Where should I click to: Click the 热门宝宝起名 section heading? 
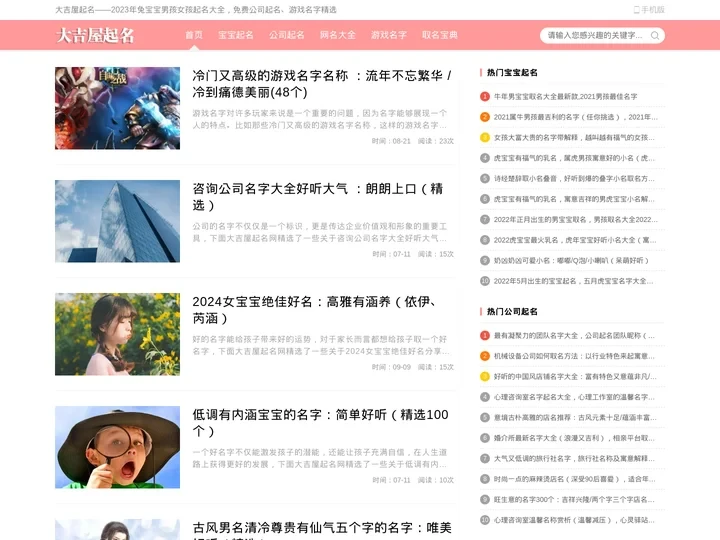pos(512,73)
